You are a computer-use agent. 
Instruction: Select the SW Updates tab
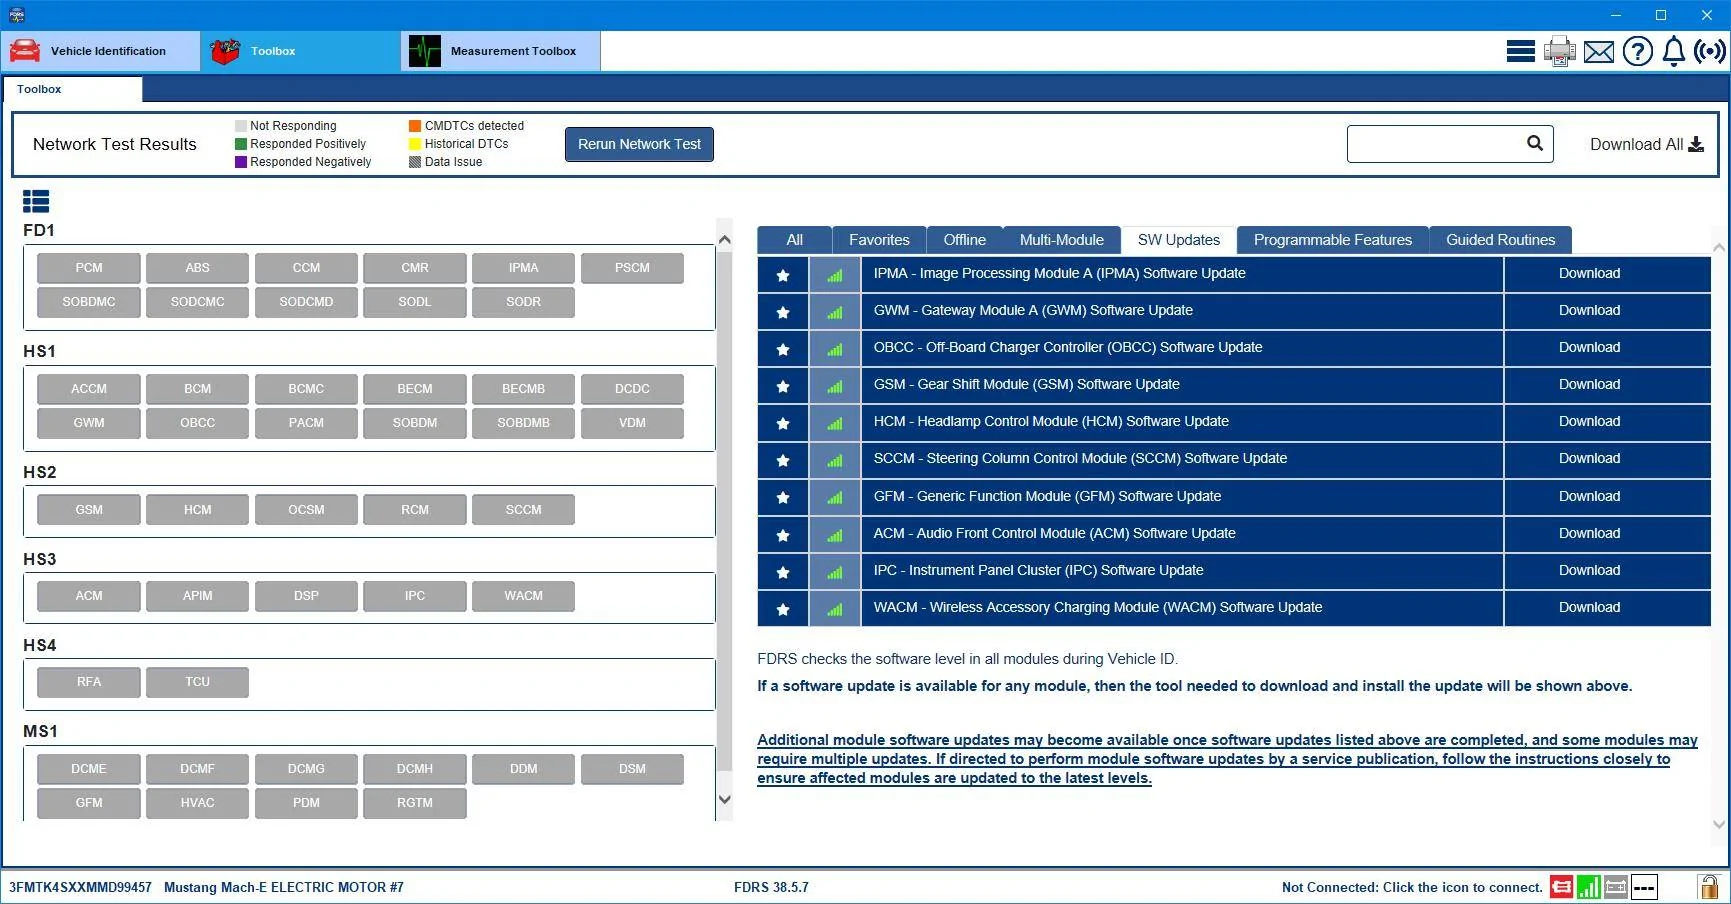[1178, 240]
